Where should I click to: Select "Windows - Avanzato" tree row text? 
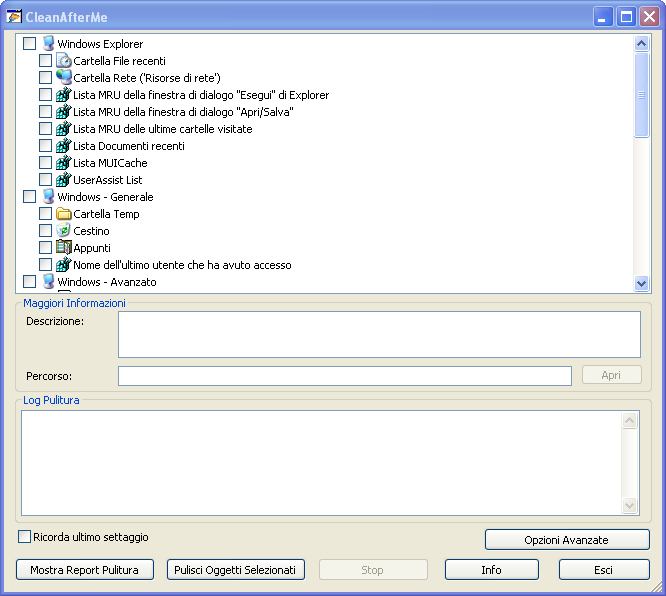107,282
